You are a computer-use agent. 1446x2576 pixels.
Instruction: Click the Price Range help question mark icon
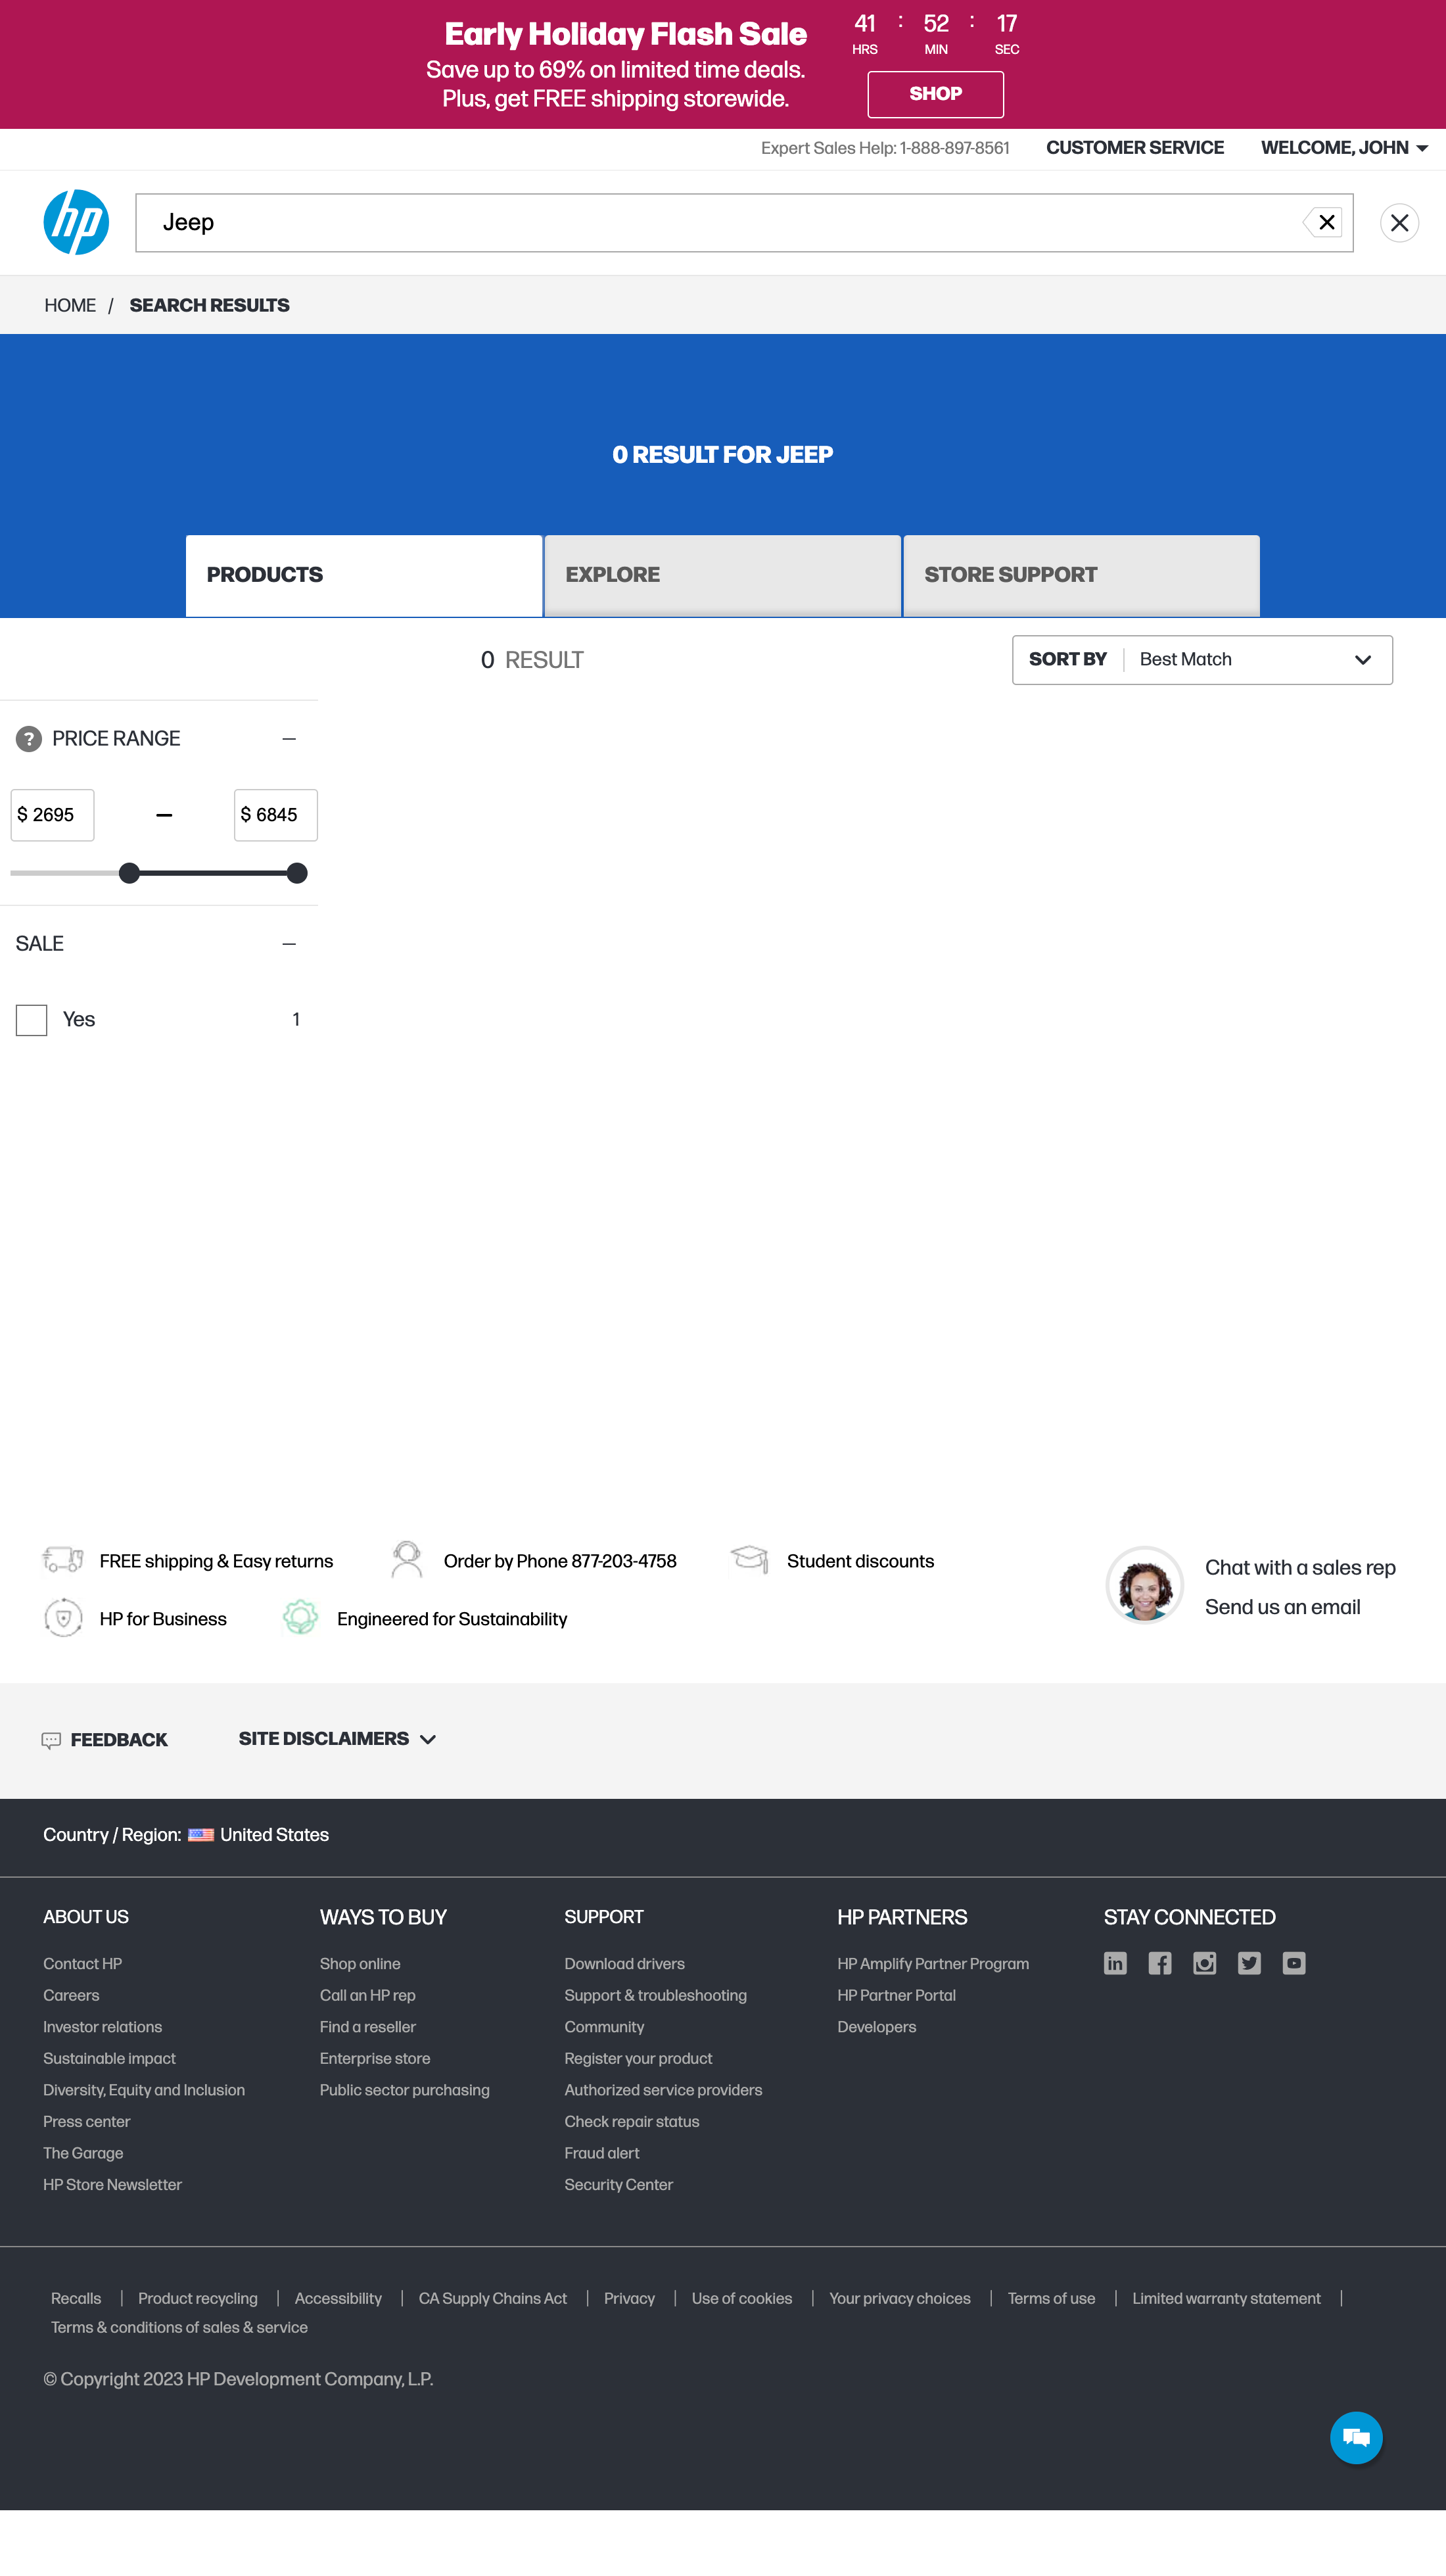pyautogui.click(x=29, y=739)
